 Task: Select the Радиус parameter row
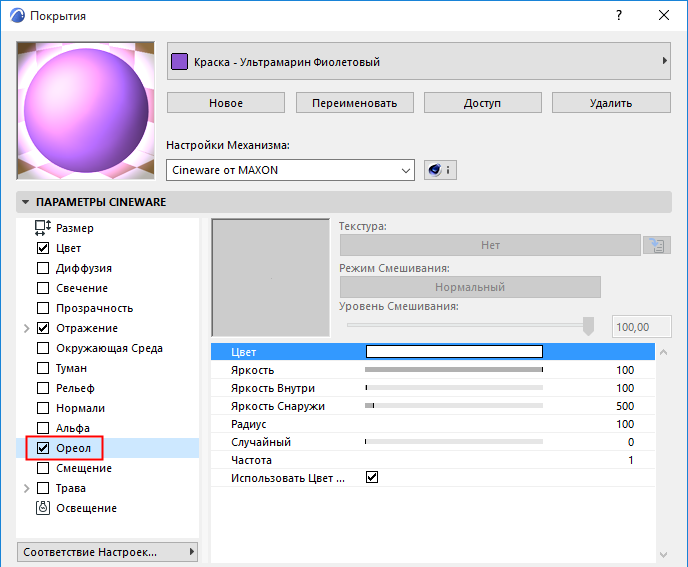(433, 424)
